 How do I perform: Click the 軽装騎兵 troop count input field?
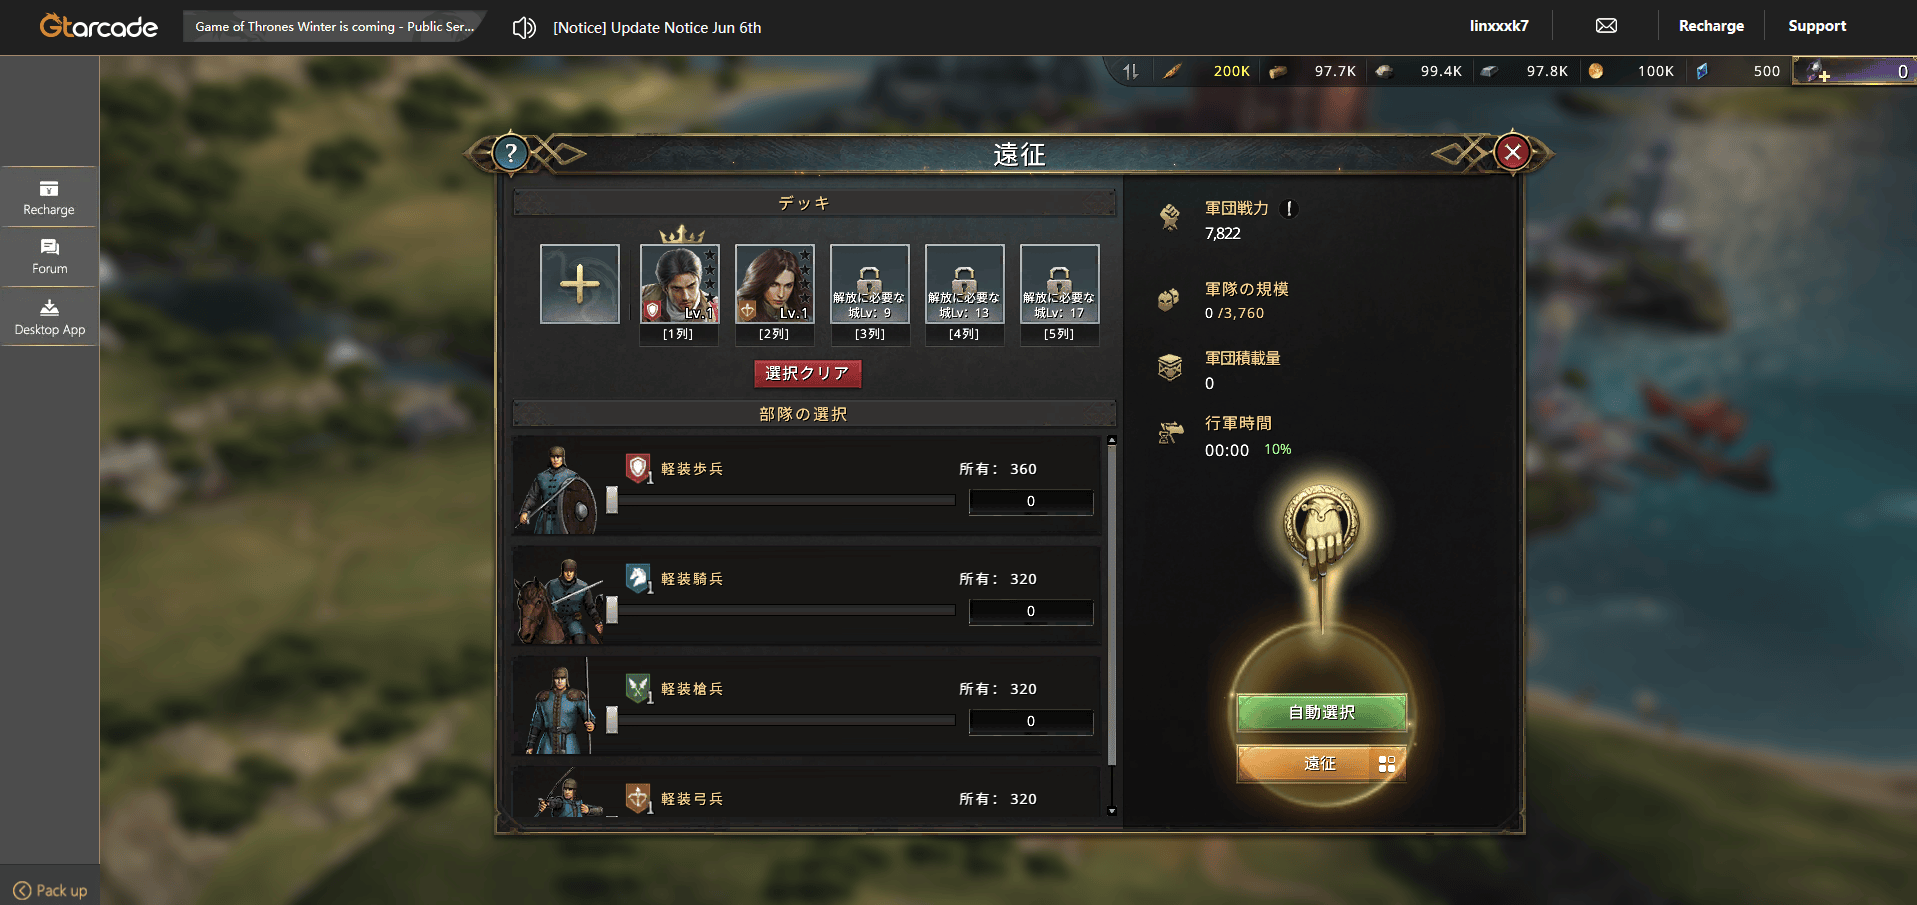pyautogui.click(x=1031, y=612)
